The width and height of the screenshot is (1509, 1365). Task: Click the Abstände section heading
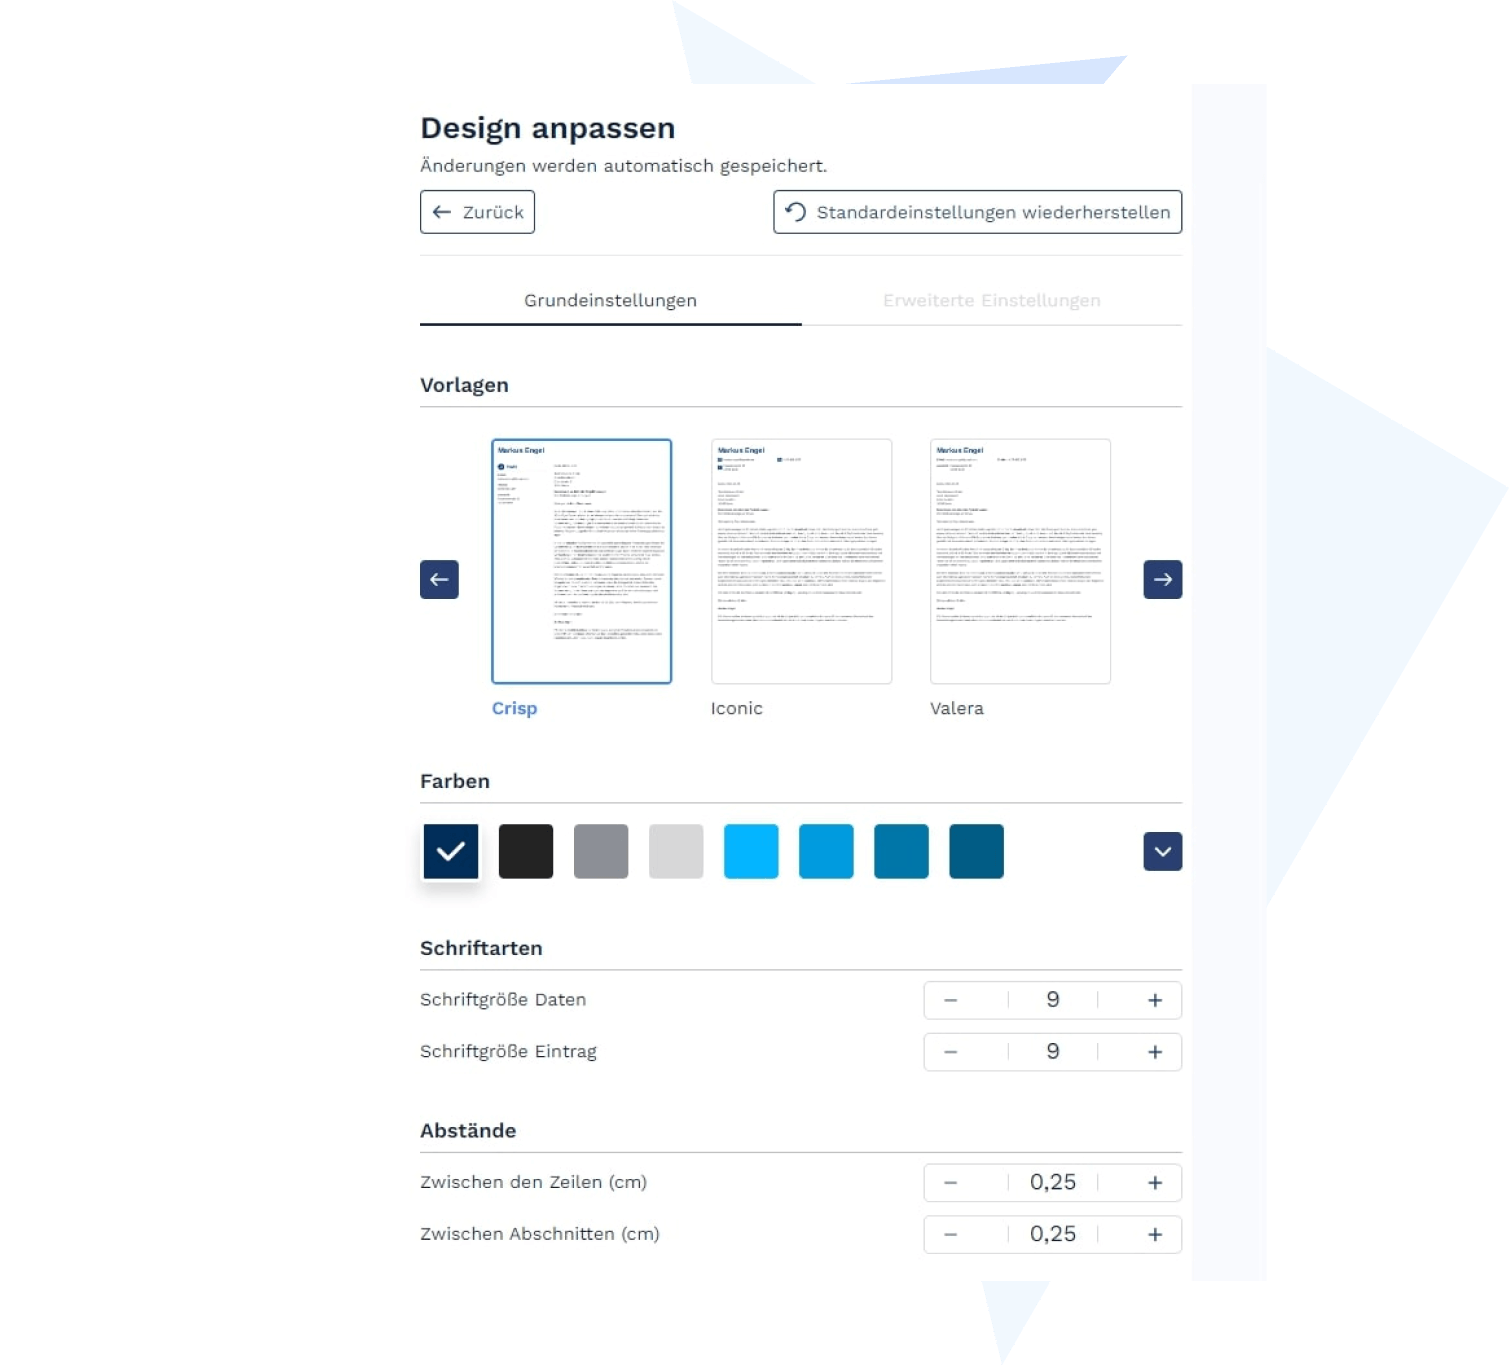468,1131
